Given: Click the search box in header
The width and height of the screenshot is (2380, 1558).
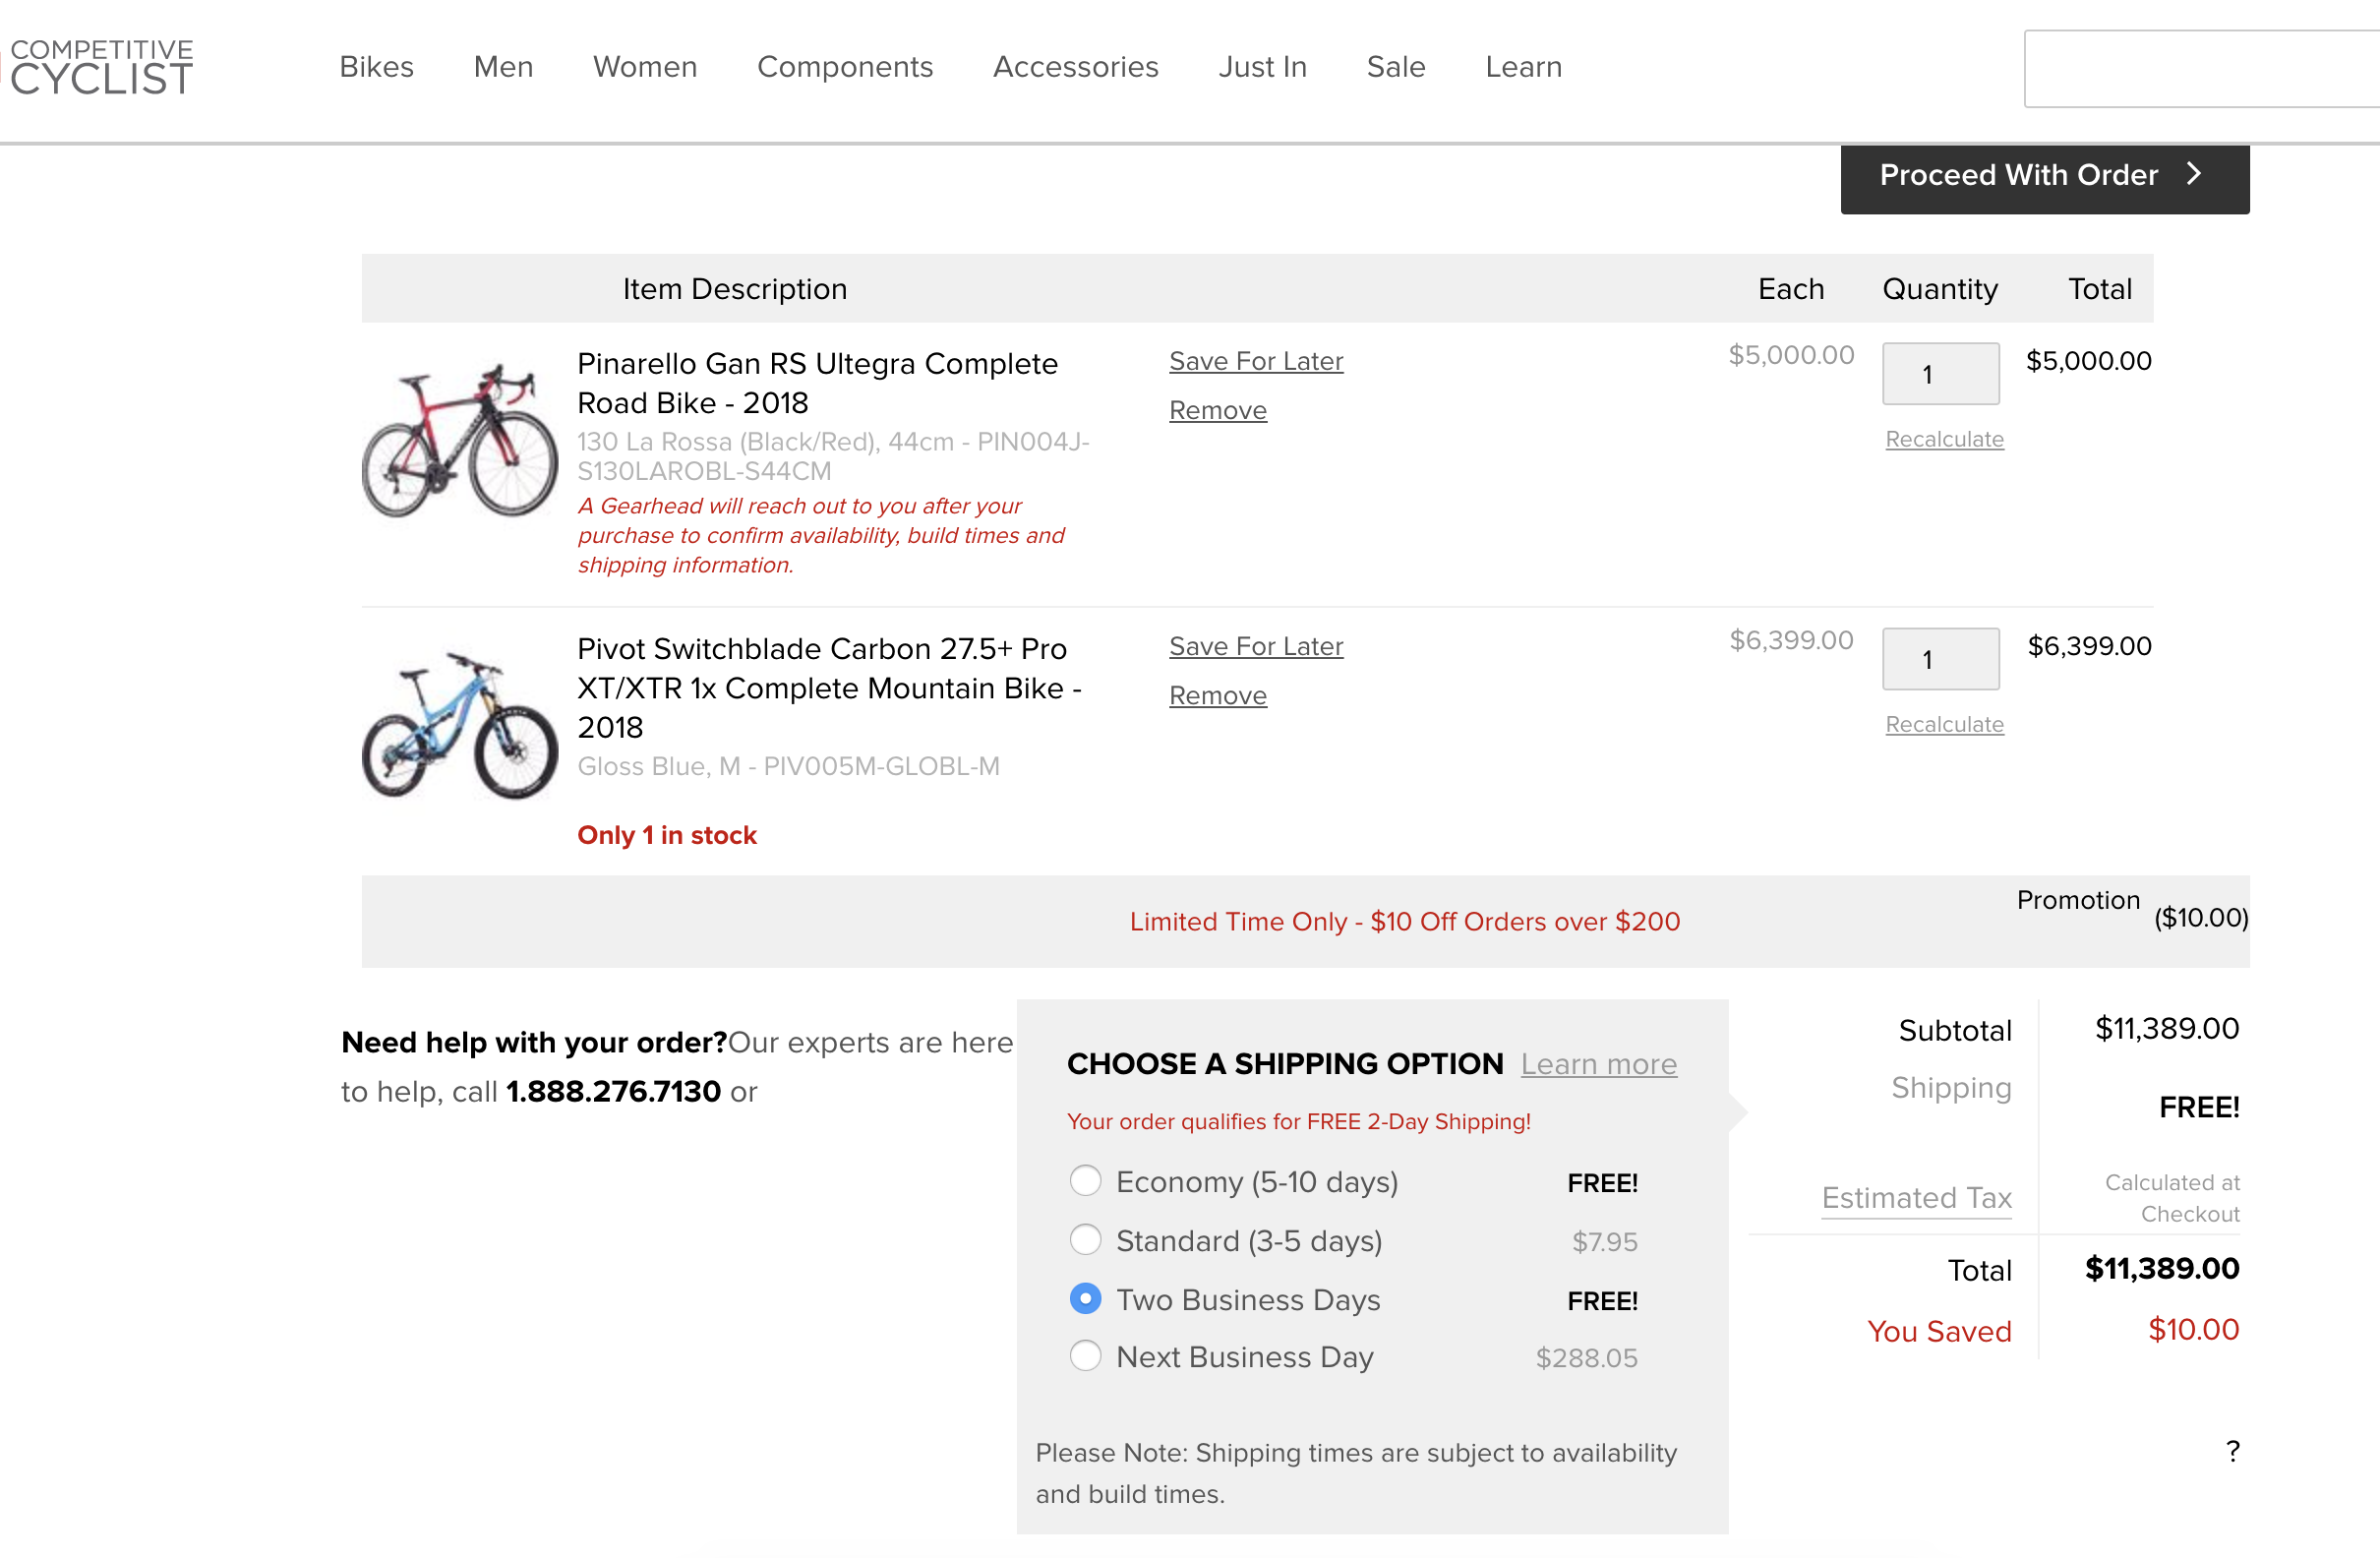Looking at the screenshot, I should (x=2200, y=69).
